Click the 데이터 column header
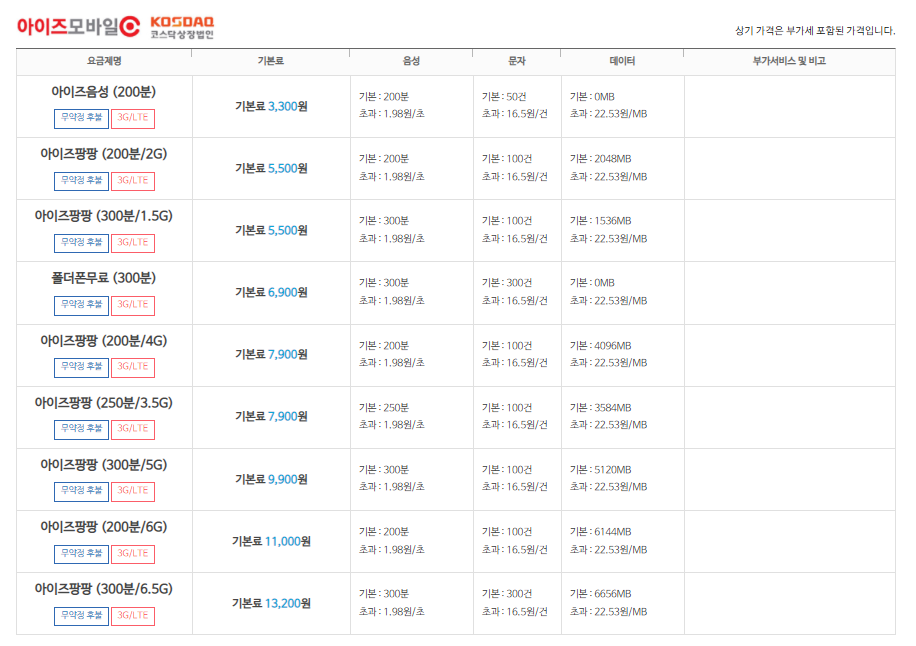The height and width of the screenshot is (646, 916). pos(622,61)
